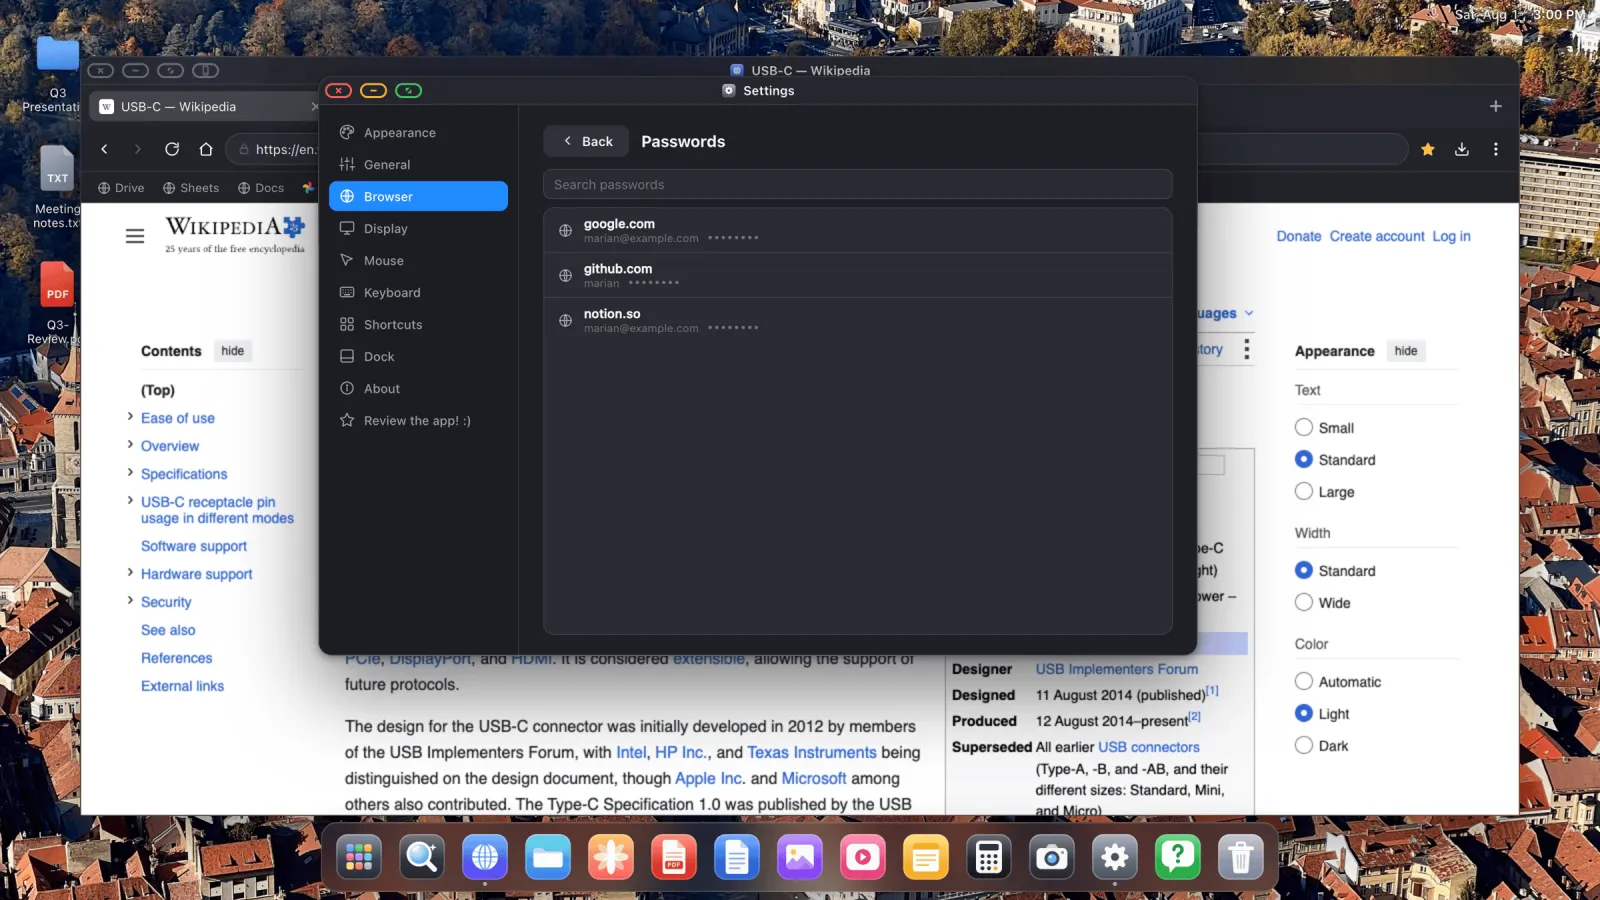Select Display in settings sidebar

click(x=418, y=229)
